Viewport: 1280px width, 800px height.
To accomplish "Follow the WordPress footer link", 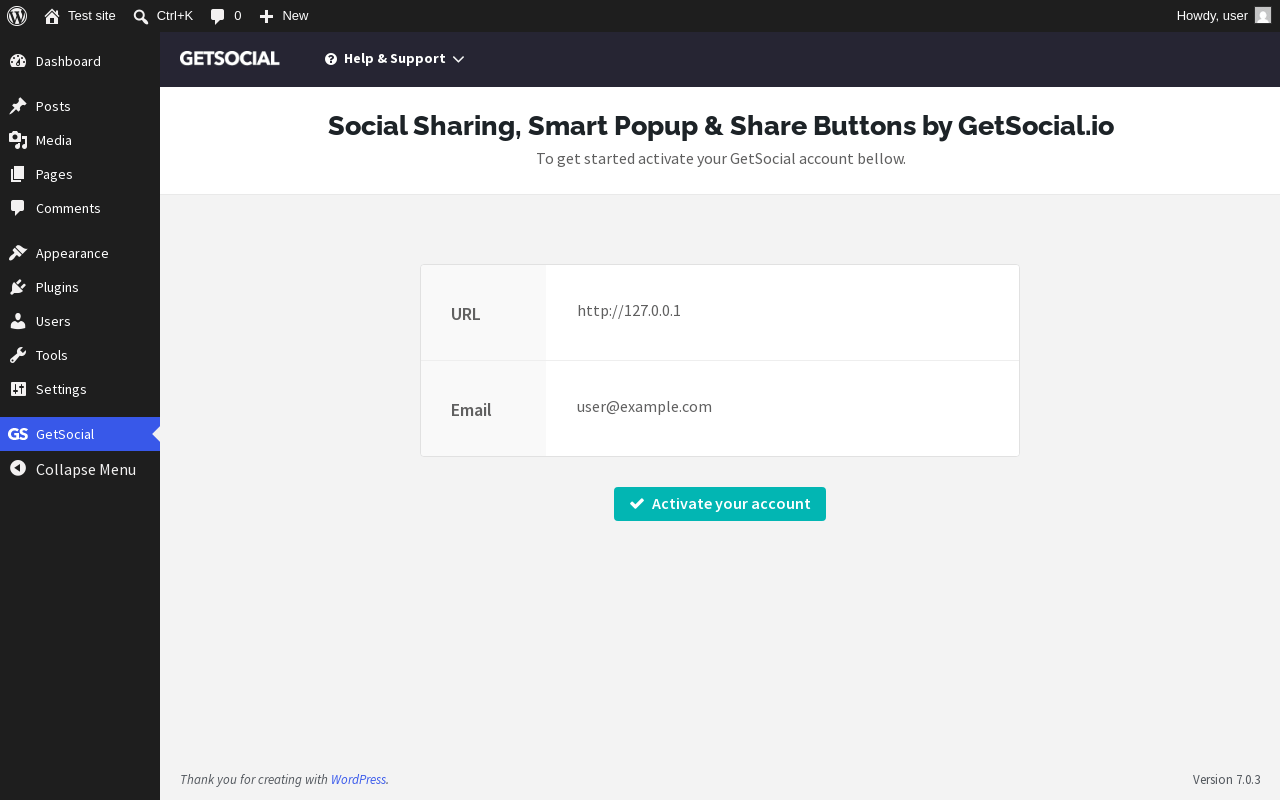I will point(359,780).
